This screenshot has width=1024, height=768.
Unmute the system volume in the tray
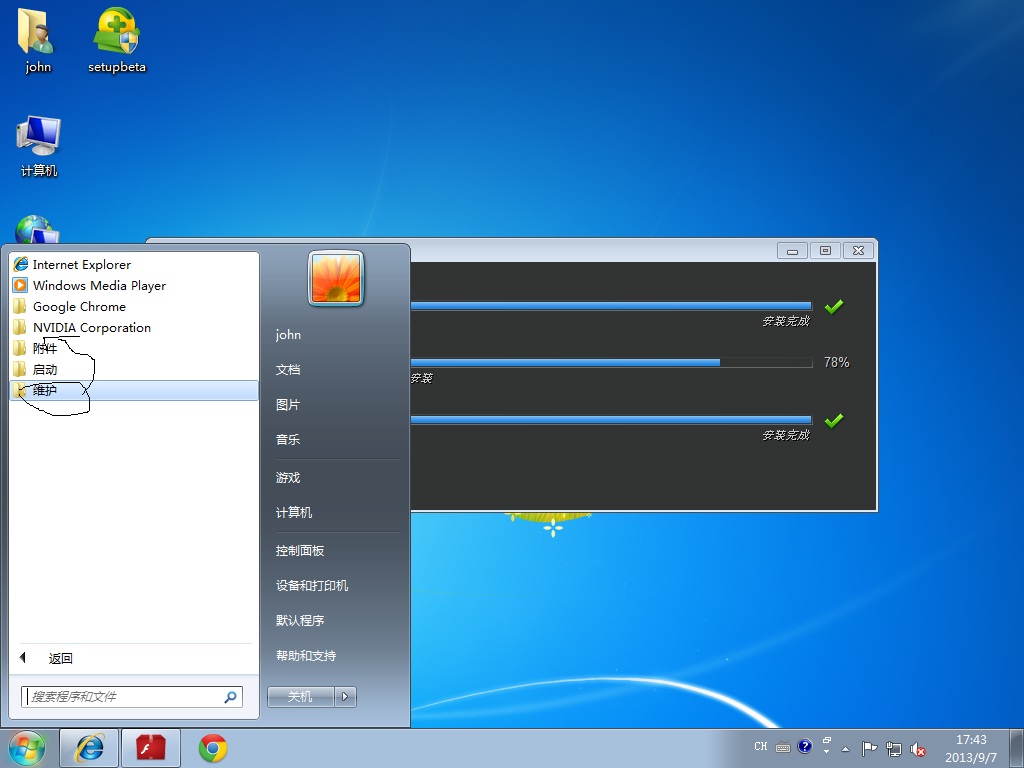click(x=918, y=747)
